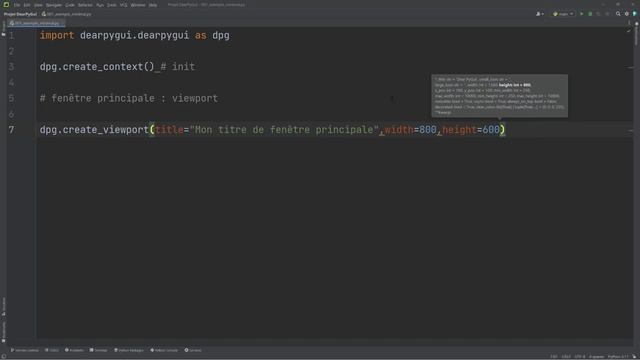Click the string "Mon titre de fenêtre principale"
The height and width of the screenshot is (360, 640).
click(284, 130)
